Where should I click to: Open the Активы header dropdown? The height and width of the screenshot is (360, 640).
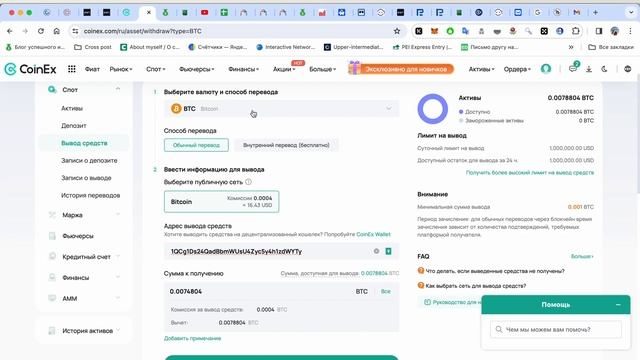[481, 69]
